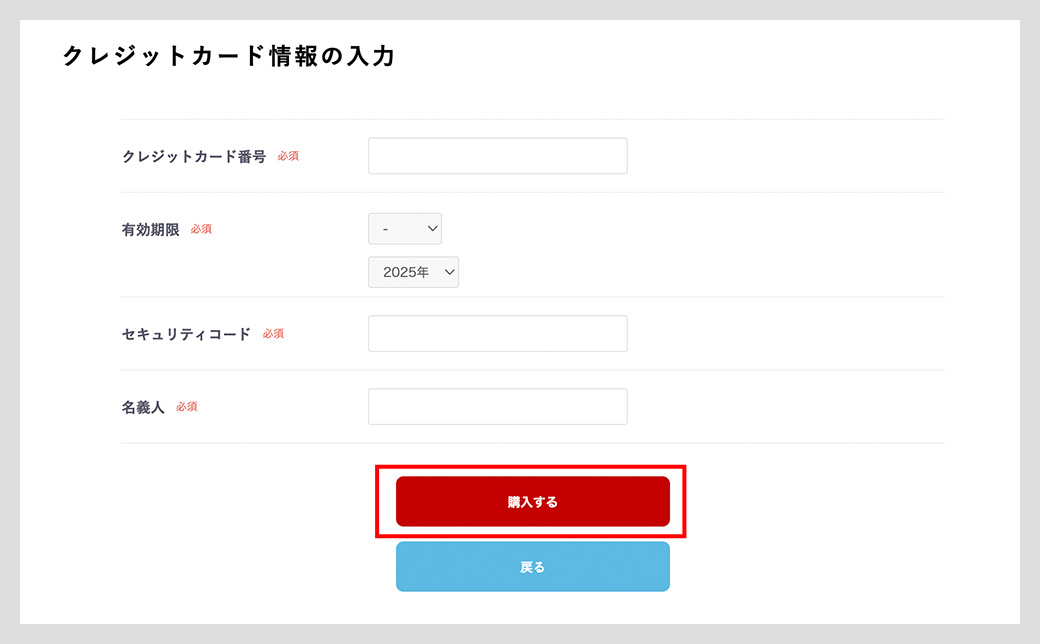Click the 有効期限 field label

tap(150, 229)
